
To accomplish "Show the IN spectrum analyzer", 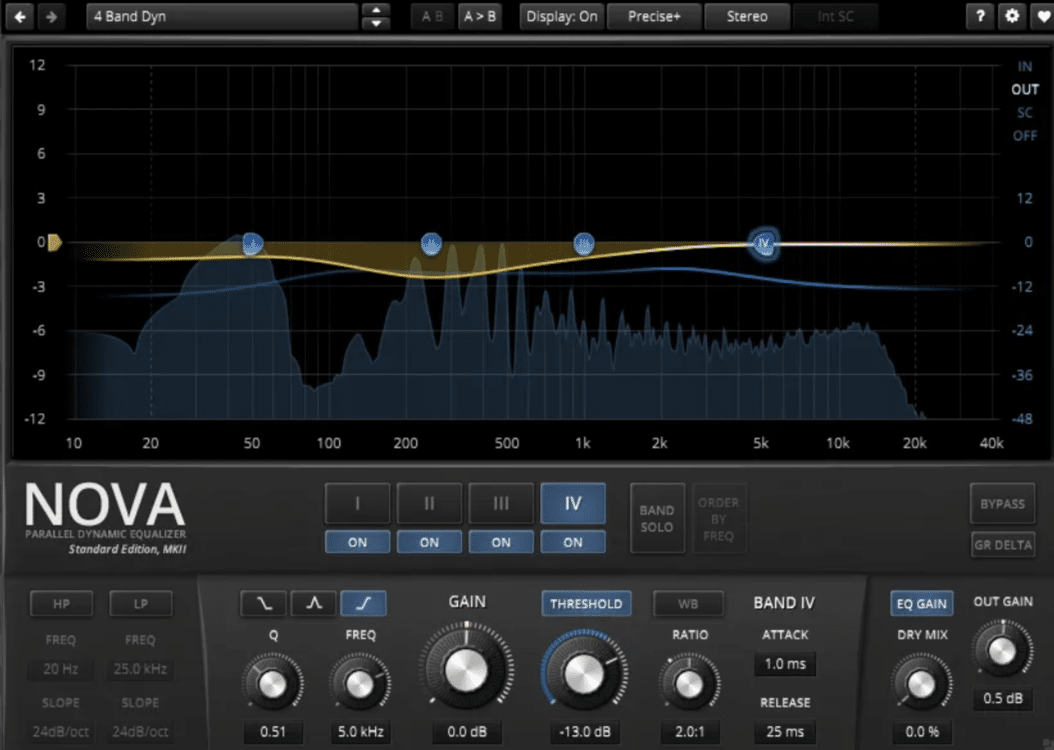I will [1024, 67].
